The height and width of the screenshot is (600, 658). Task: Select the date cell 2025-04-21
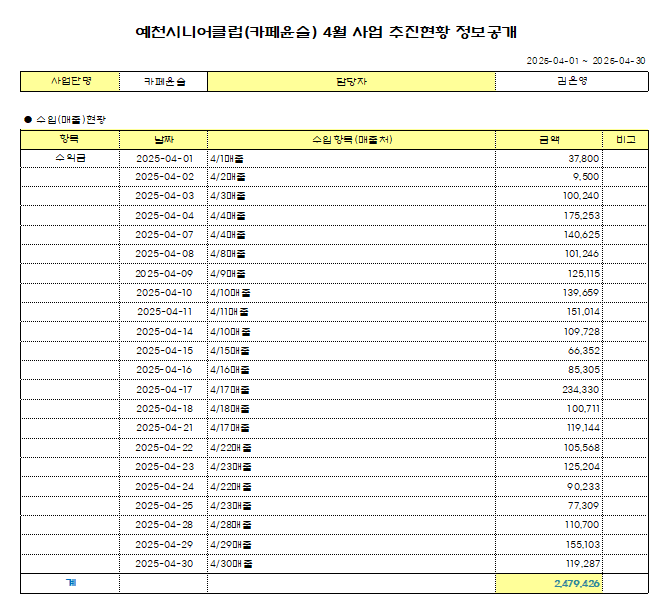(x=164, y=428)
